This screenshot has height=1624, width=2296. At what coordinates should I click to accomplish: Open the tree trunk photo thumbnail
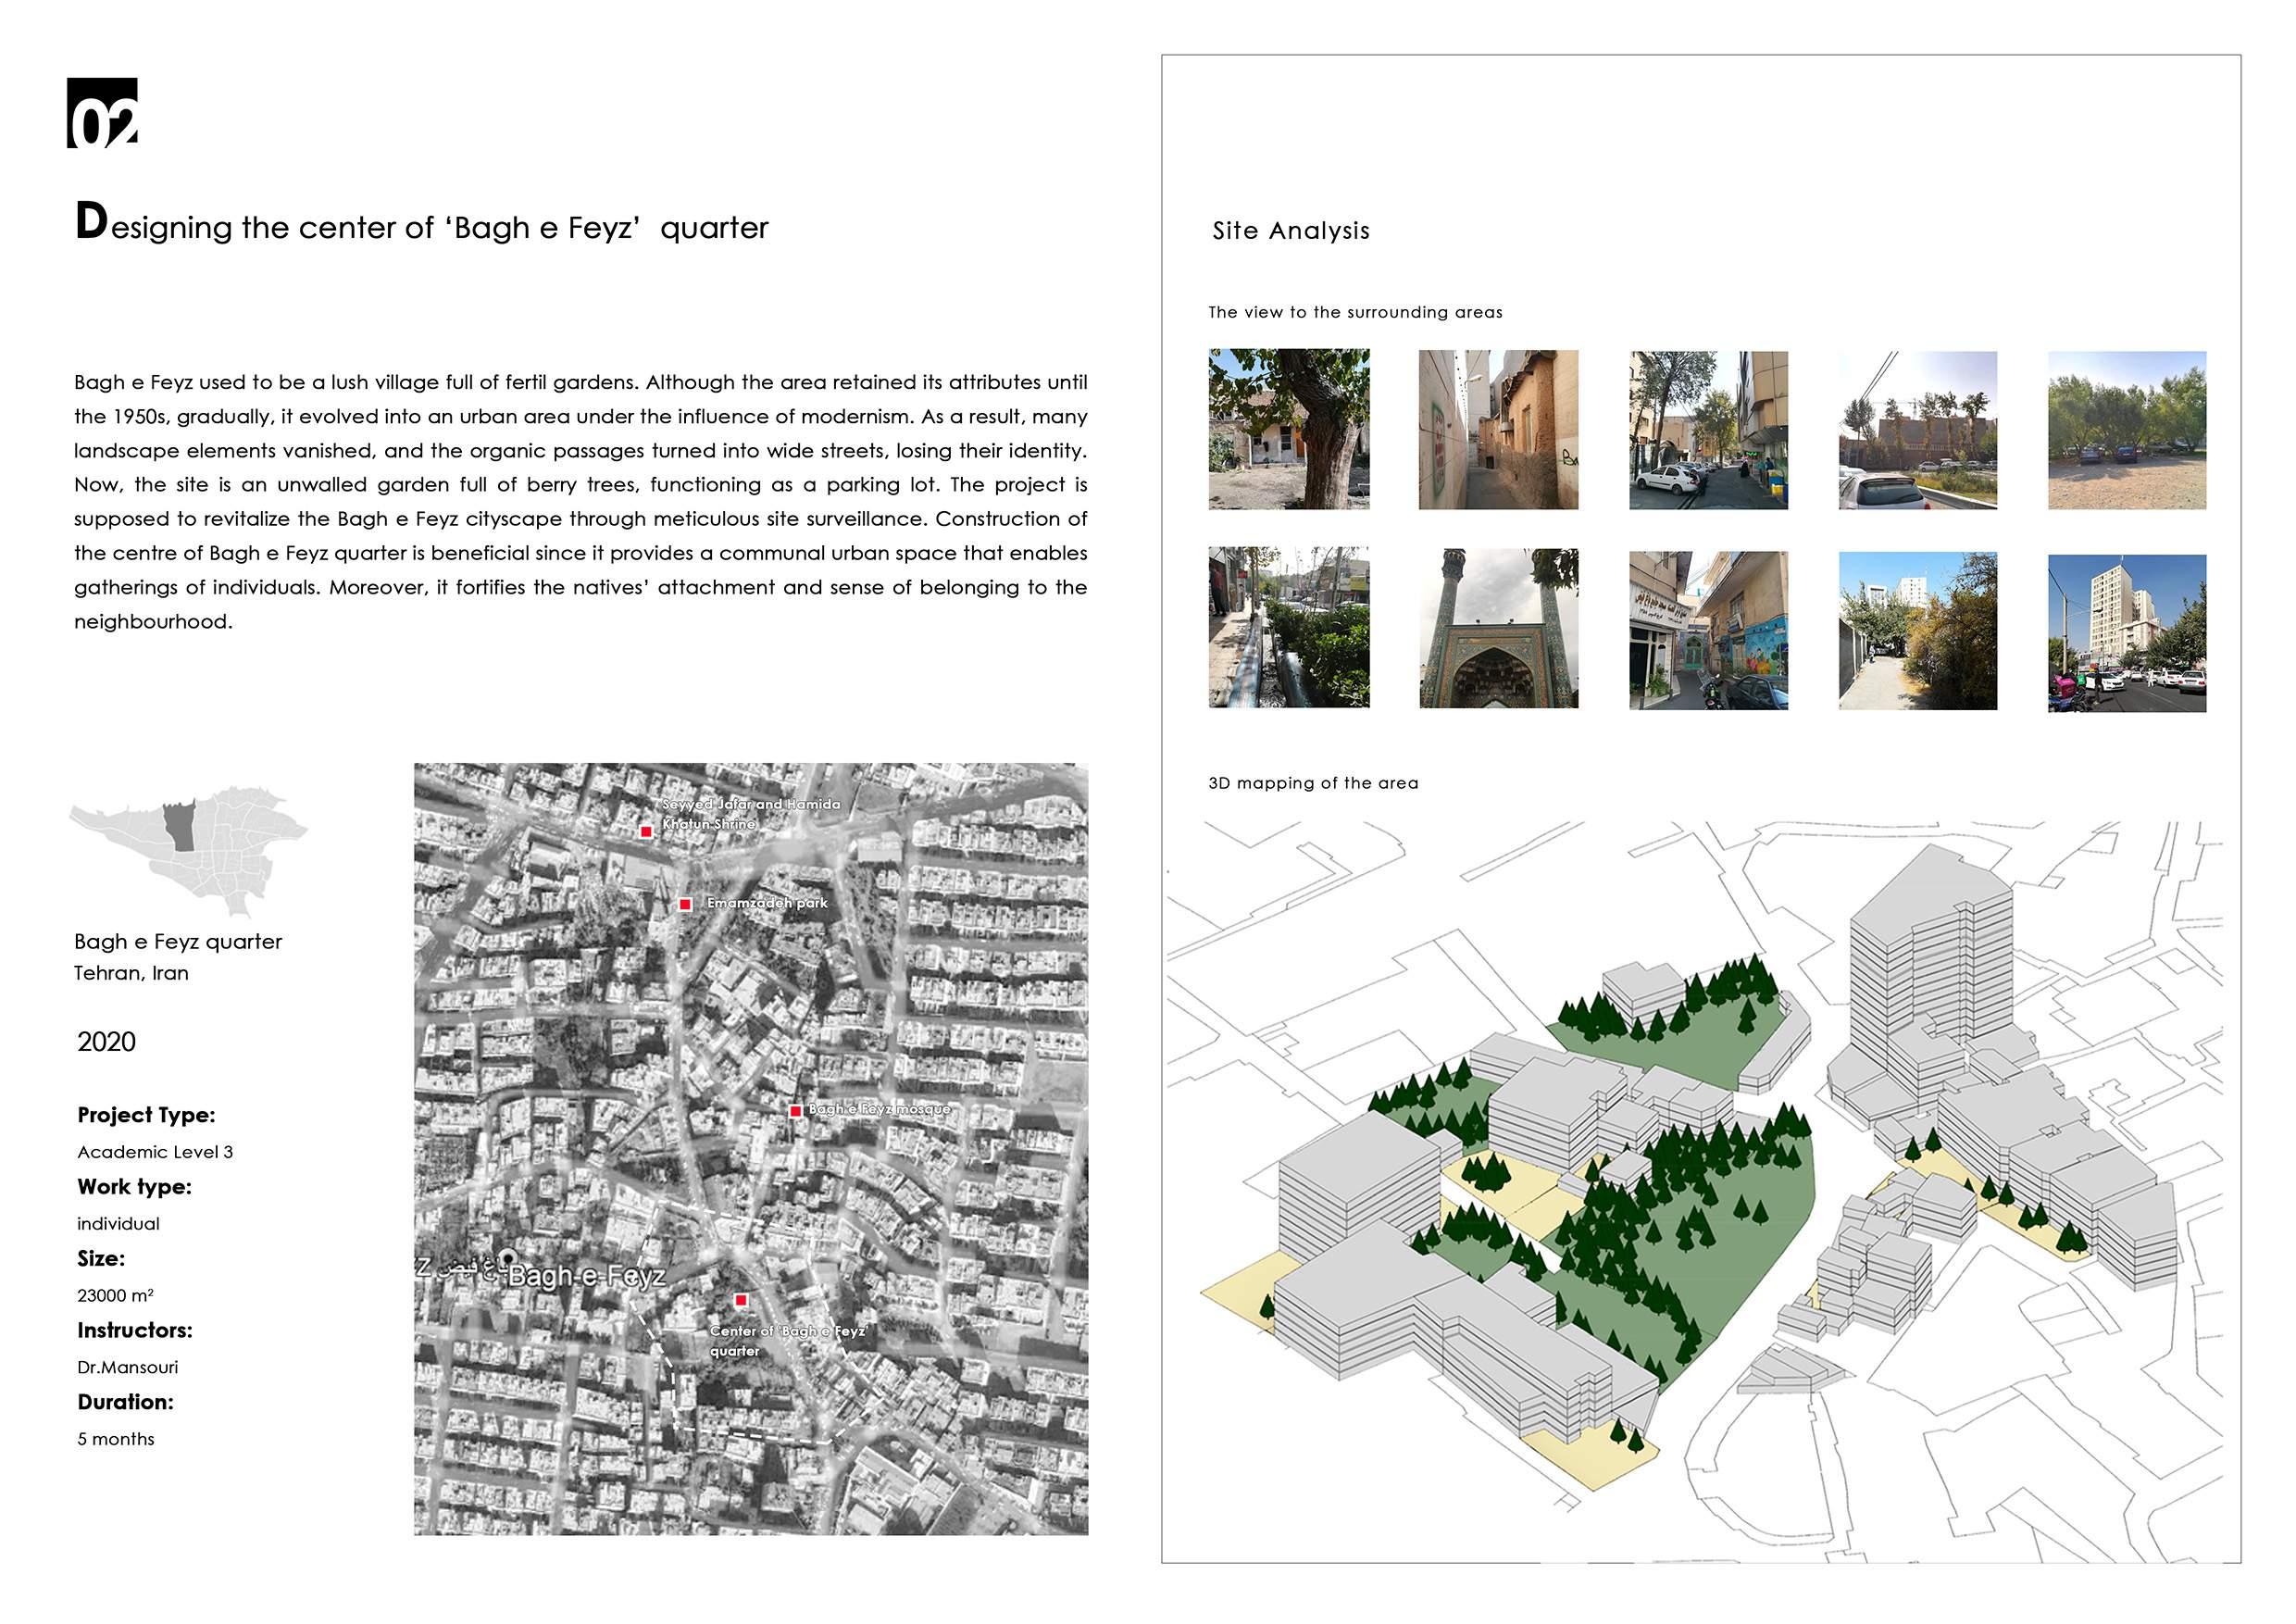click(1288, 429)
